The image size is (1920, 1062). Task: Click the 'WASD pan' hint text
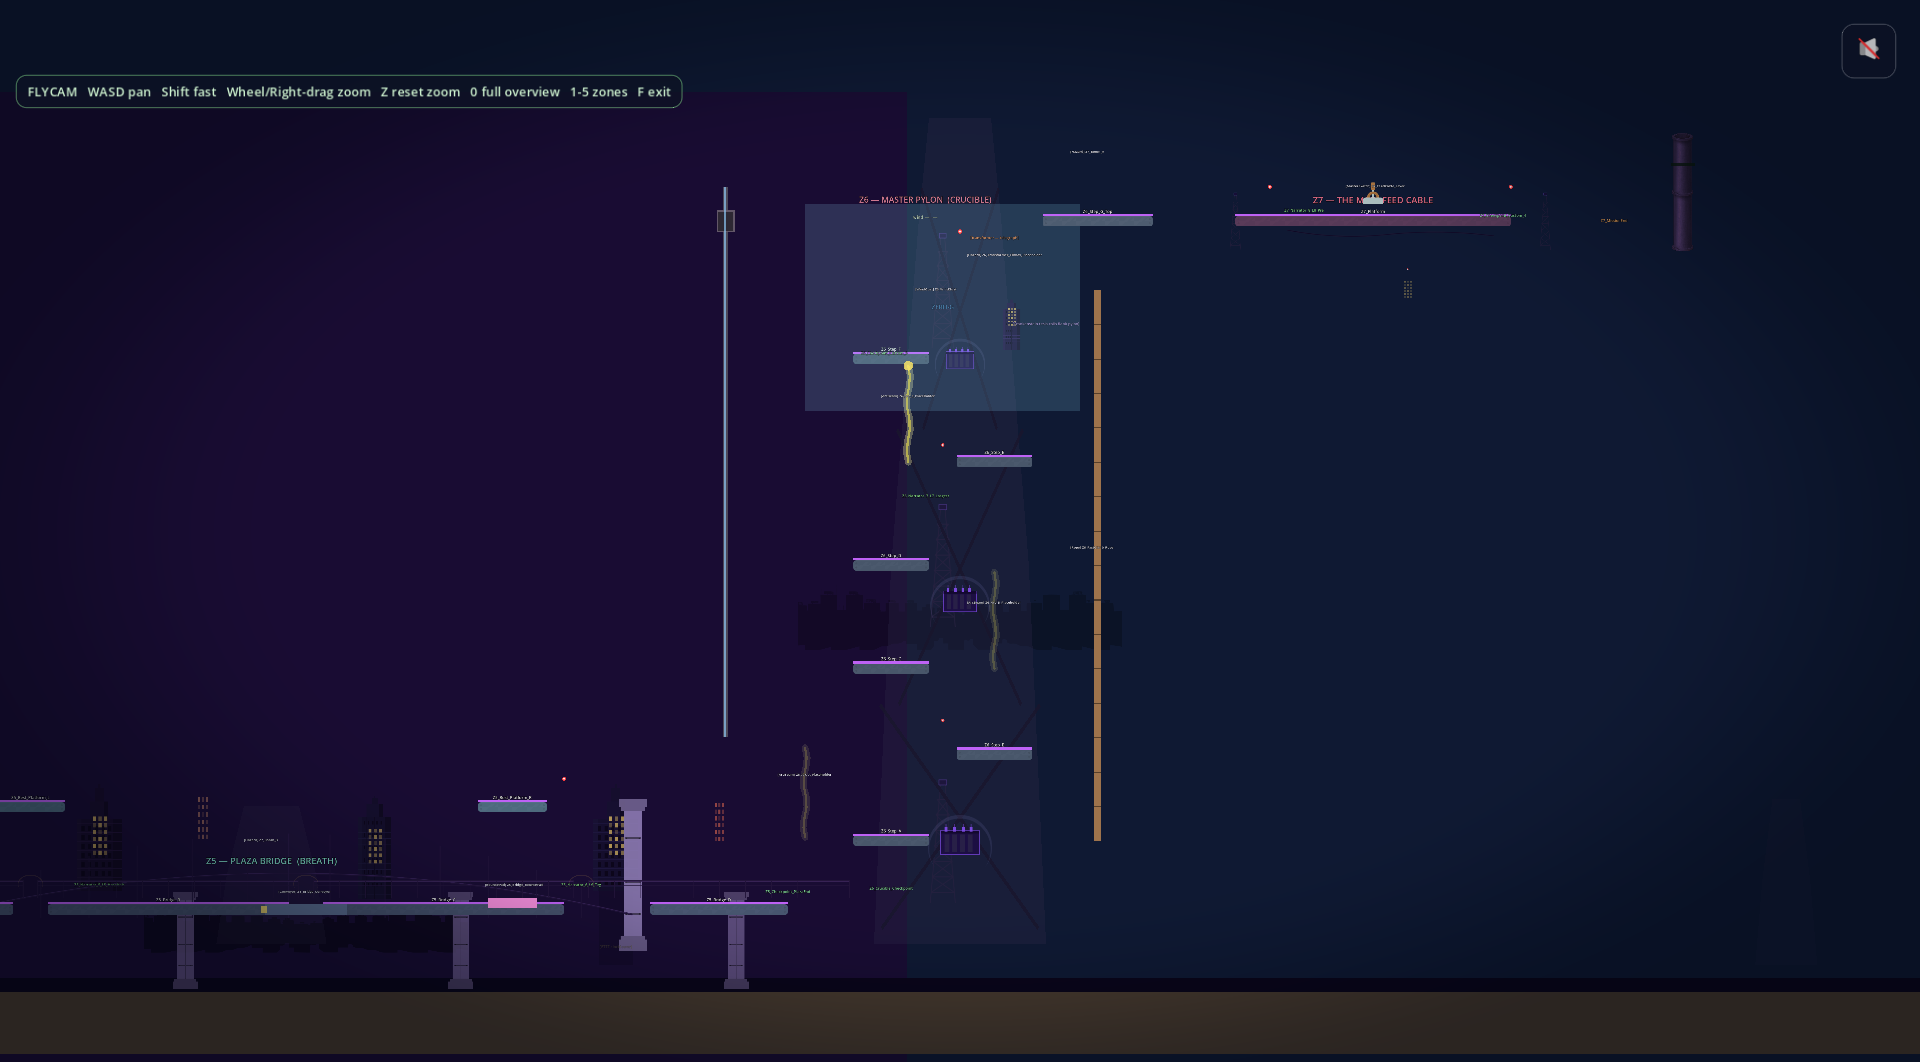point(119,92)
